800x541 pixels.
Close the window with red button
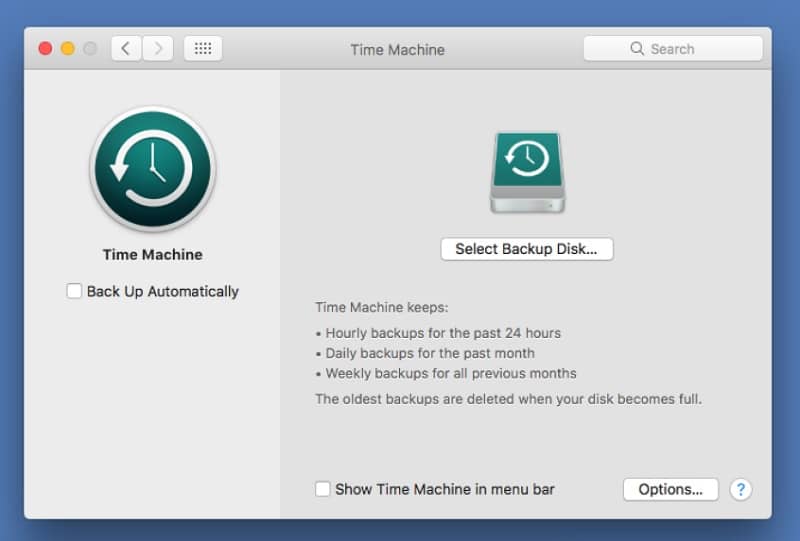pyautogui.click(x=45, y=48)
